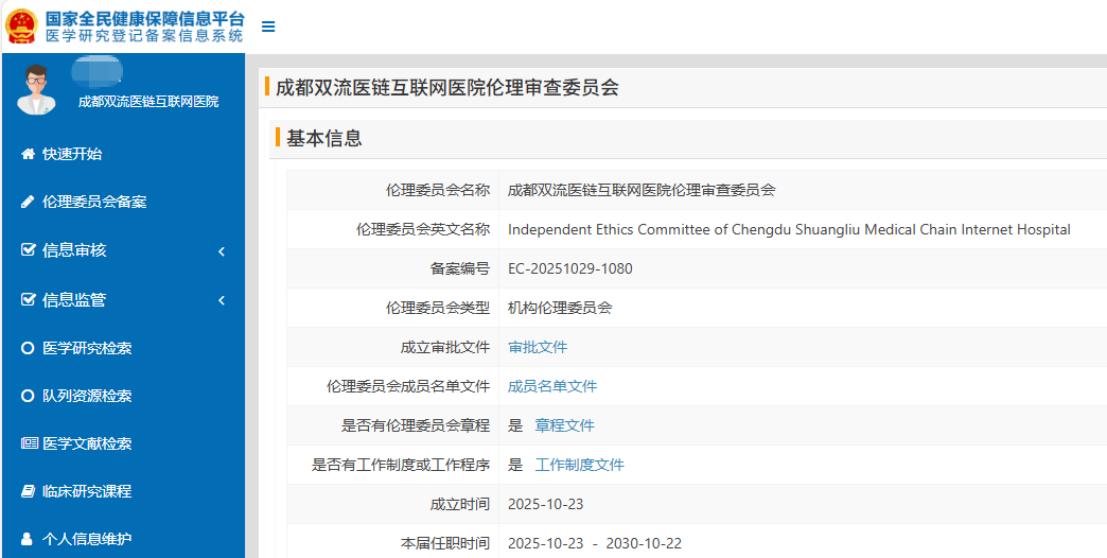Click the check-square icon beside 信息审核
Screen dimensions: 1107x558
tap(28, 250)
